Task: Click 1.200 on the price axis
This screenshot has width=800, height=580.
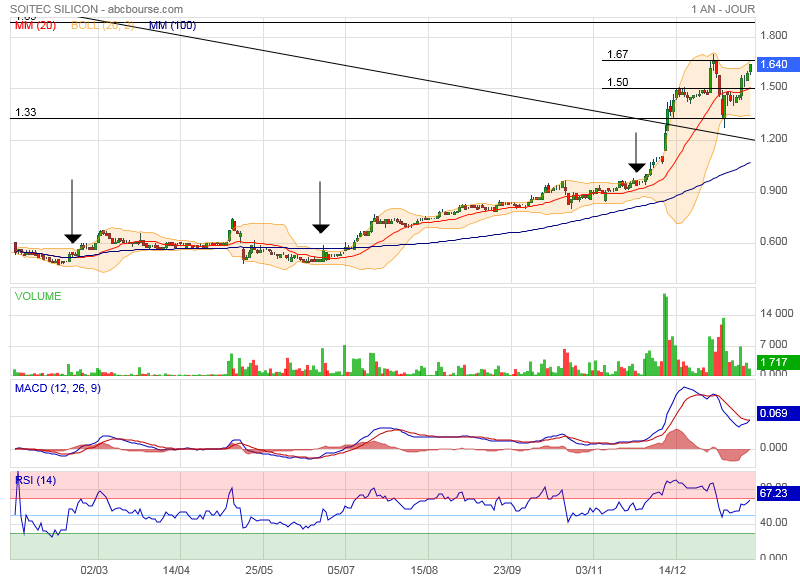Action: pos(773,138)
